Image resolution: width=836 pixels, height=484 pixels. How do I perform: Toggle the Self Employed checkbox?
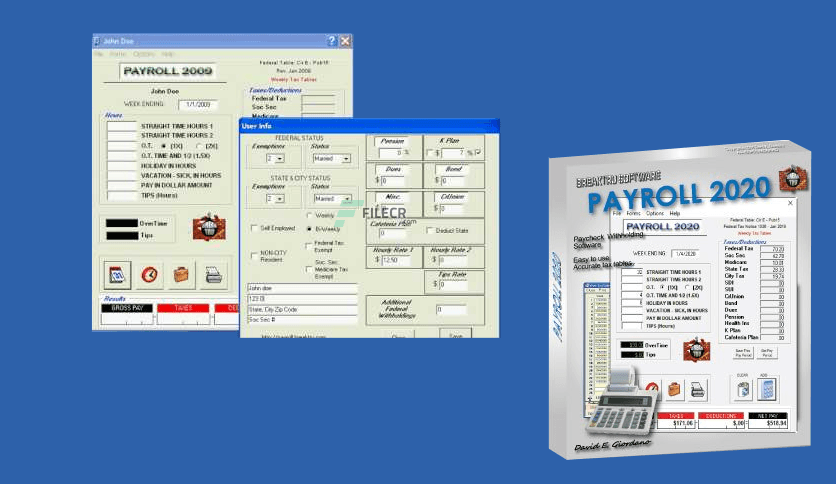(x=254, y=228)
